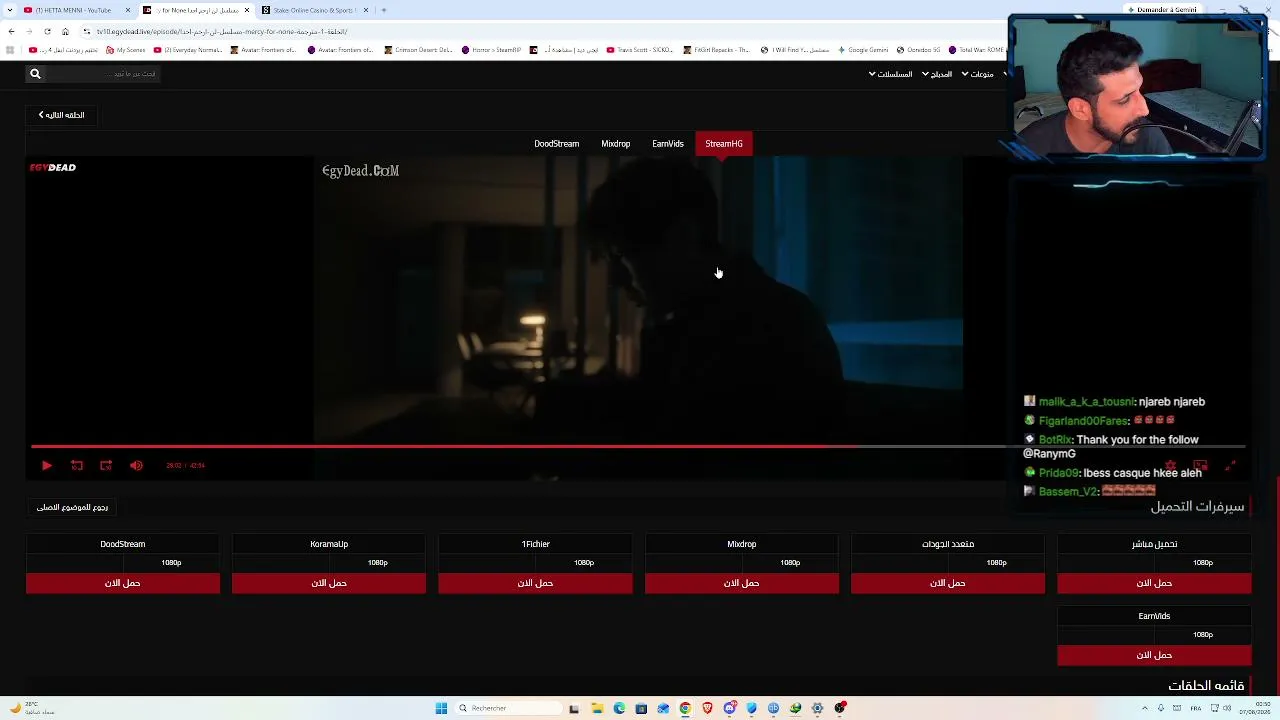
Task: Open Brave browser from the taskbar
Action: (708, 708)
